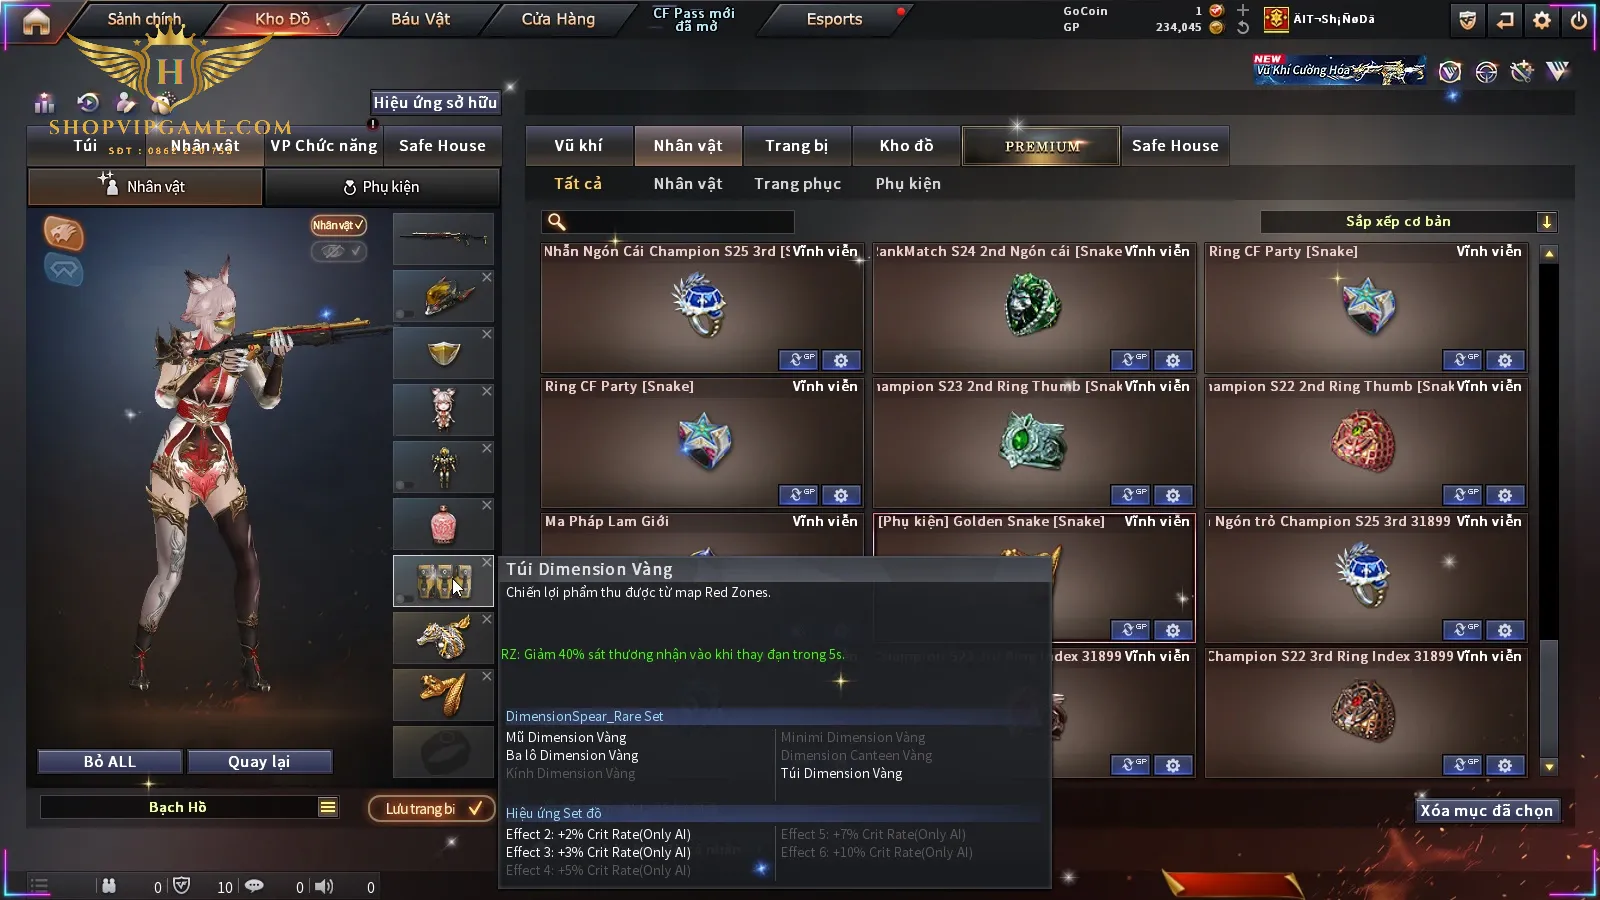This screenshot has width=1600, height=900.
Task: Click the scrollbar up arrow in inventory
Action: (1549, 254)
